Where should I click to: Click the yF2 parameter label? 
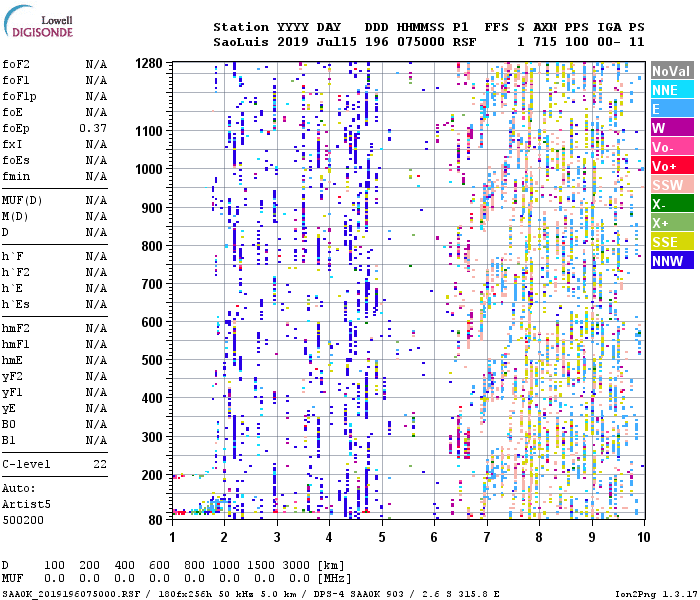tap(12, 376)
